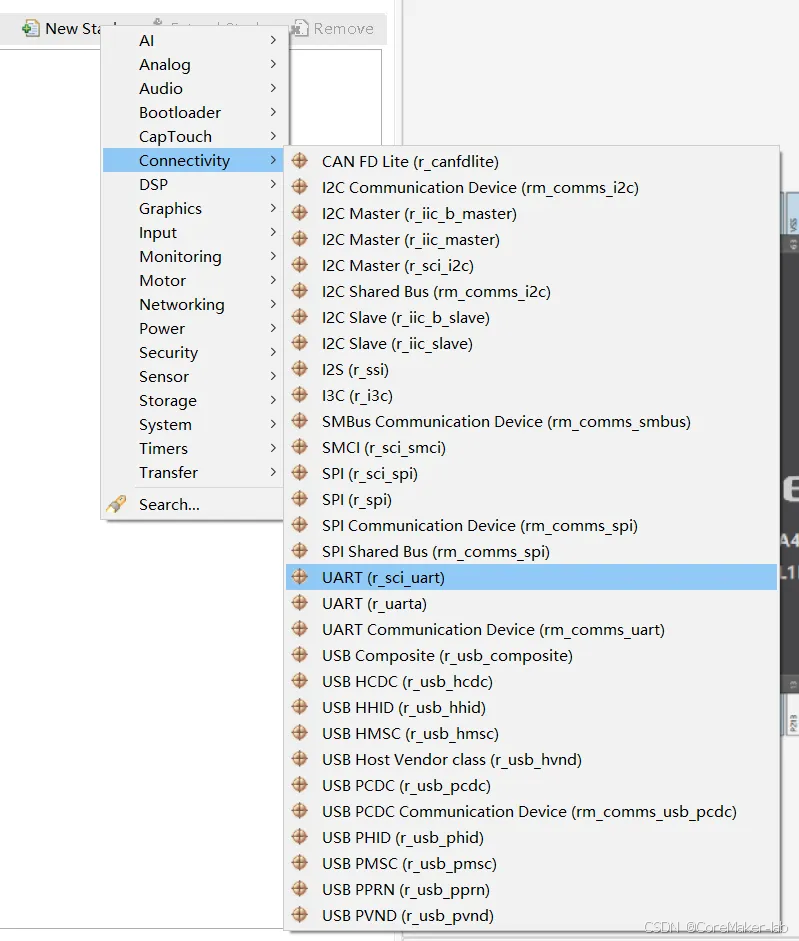Image resolution: width=799 pixels, height=941 pixels.
Task: Select USB PCDC Communication Device entry
Action: pyautogui.click(x=531, y=811)
